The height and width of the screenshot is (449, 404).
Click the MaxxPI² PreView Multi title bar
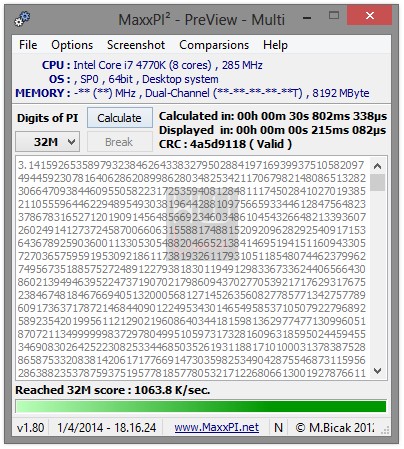tap(202, 20)
